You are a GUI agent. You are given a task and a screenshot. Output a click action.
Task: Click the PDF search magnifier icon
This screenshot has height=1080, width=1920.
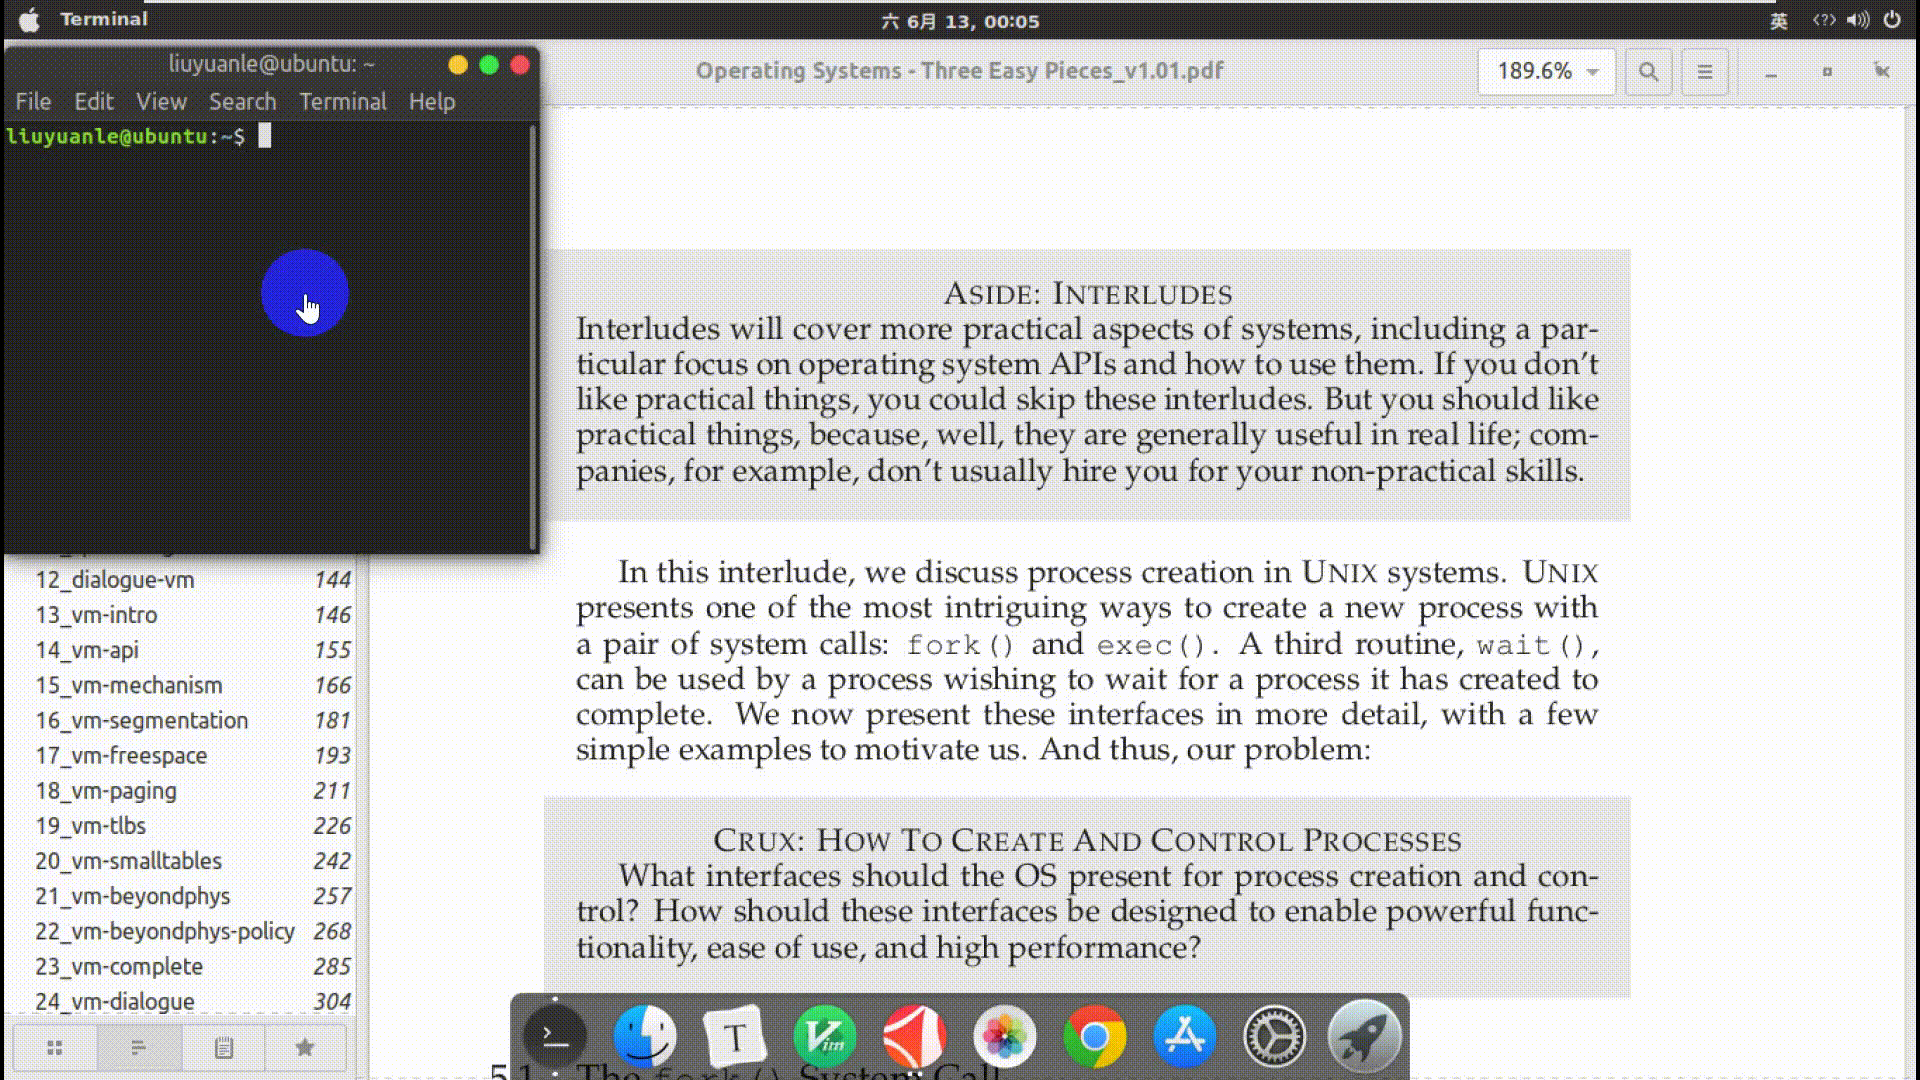tap(1648, 72)
